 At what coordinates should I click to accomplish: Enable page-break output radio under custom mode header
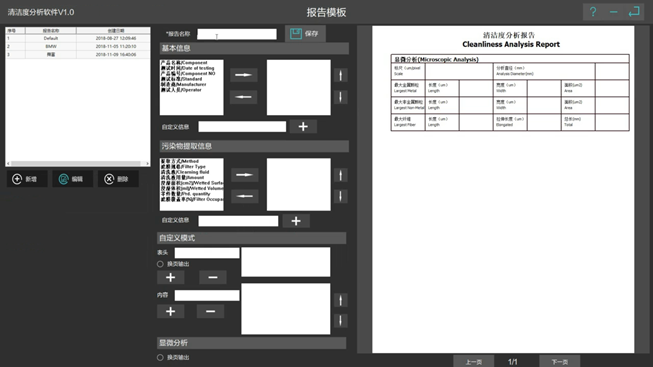(x=160, y=264)
